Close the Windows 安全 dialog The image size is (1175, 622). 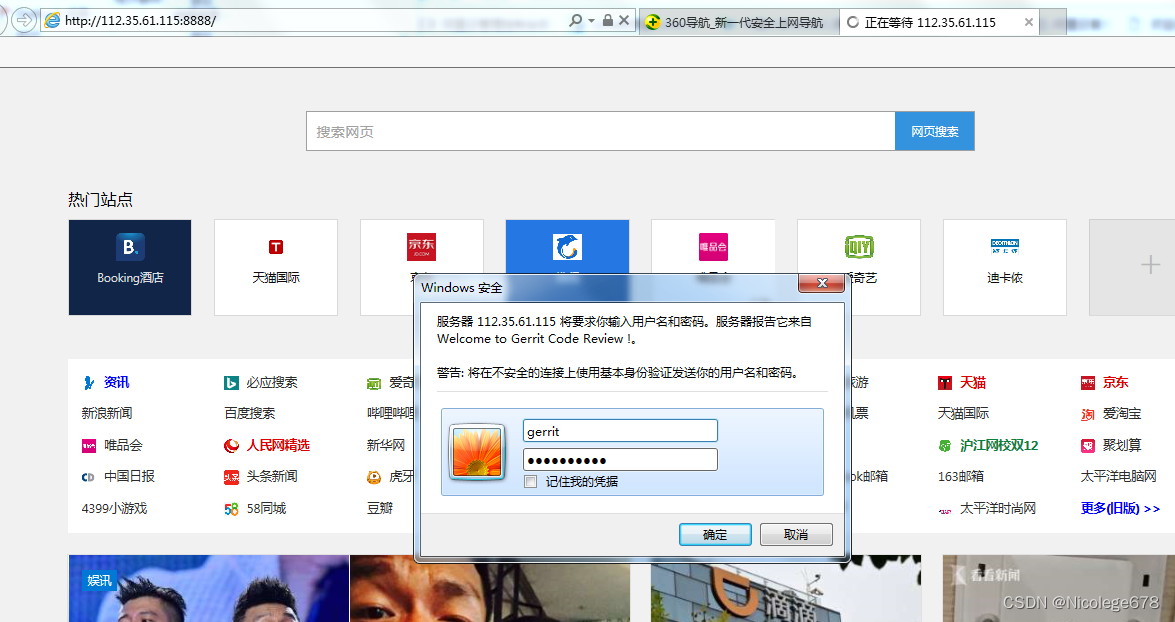tap(821, 283)
